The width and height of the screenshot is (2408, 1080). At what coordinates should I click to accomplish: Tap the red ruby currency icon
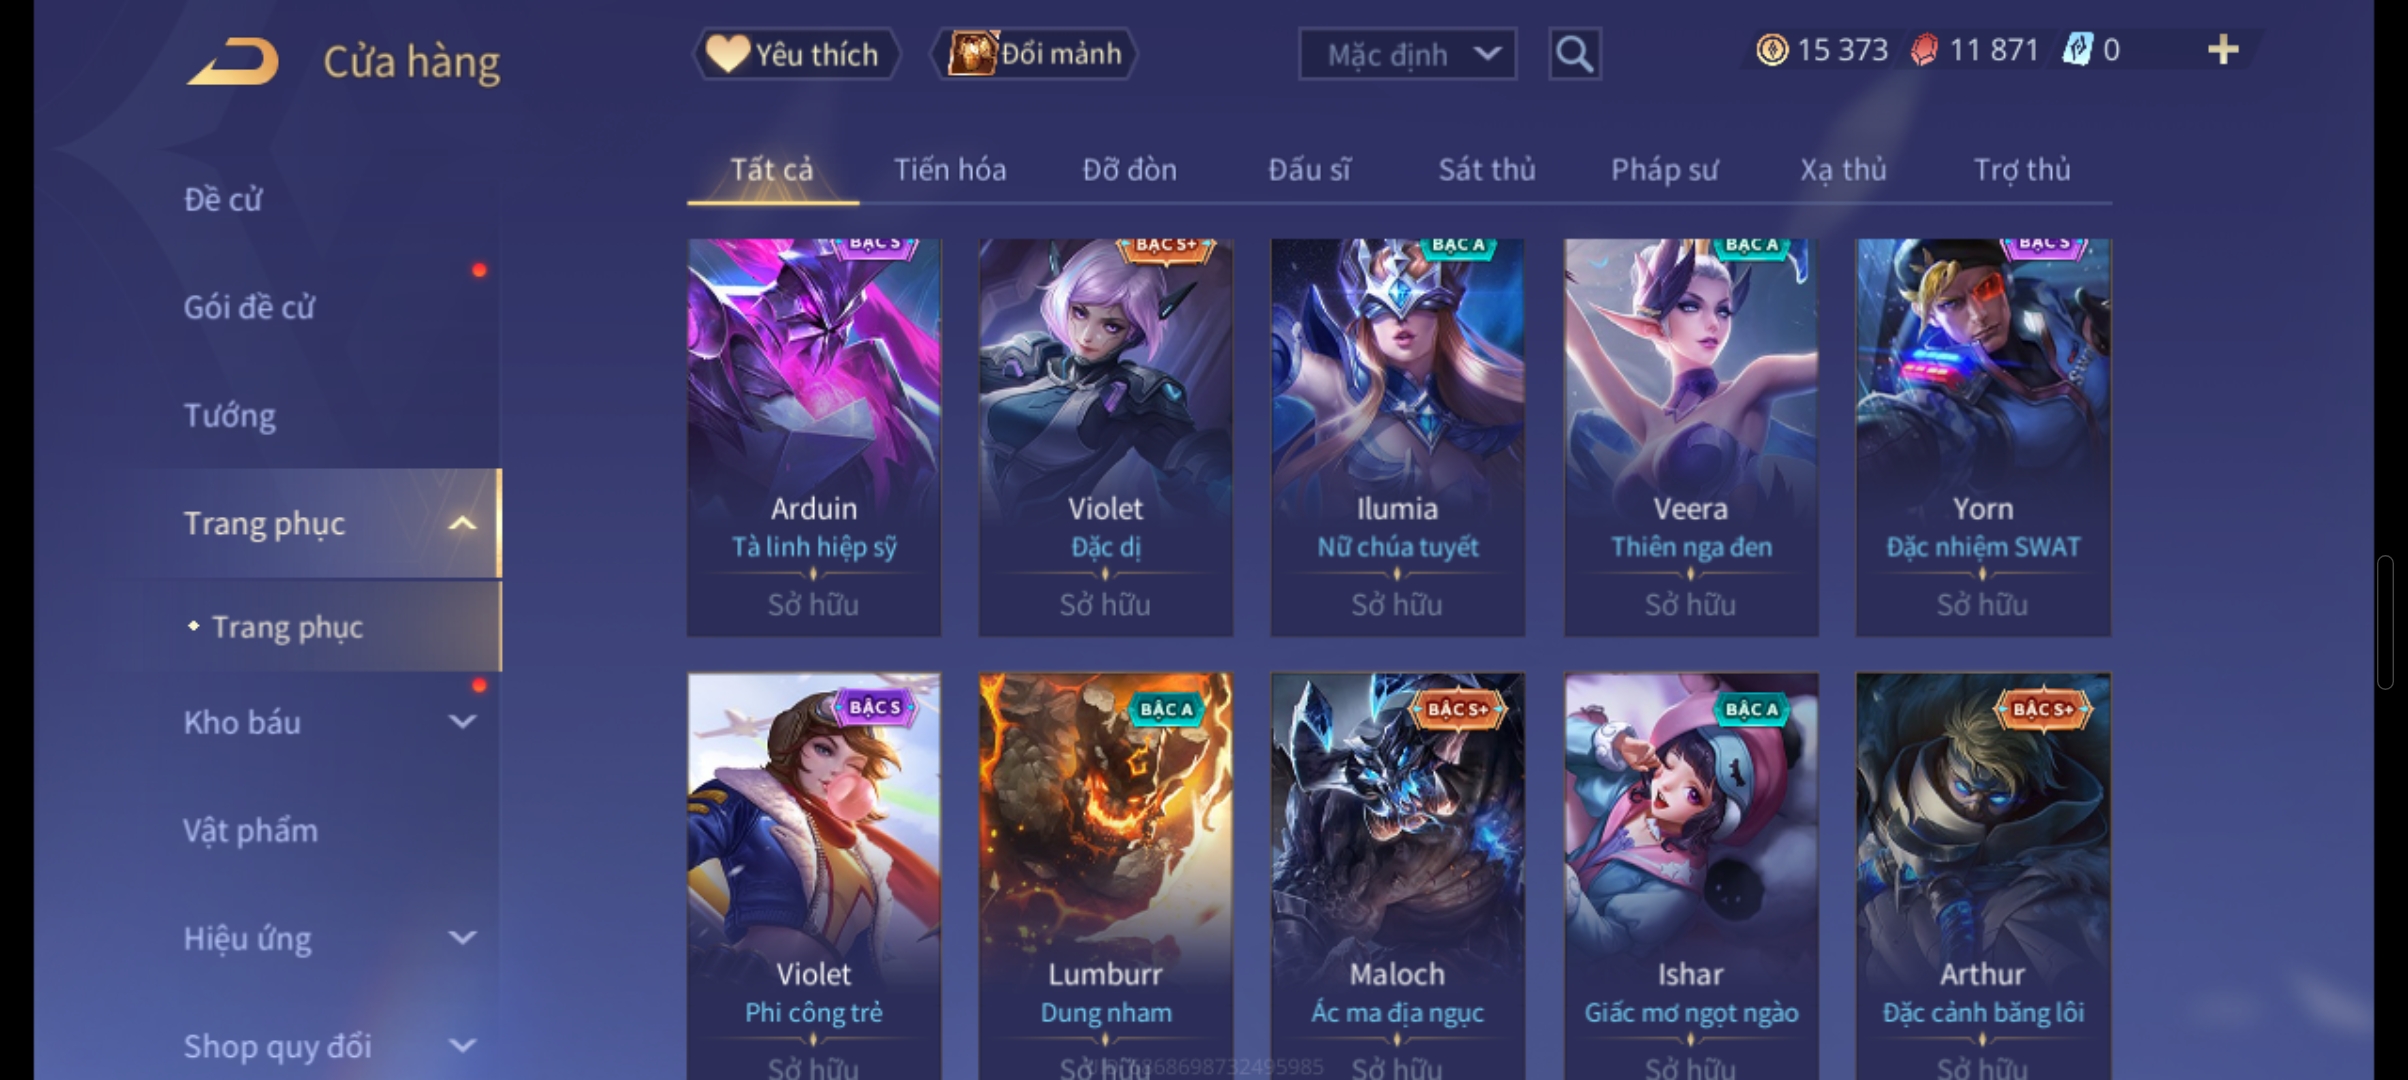1924,50
